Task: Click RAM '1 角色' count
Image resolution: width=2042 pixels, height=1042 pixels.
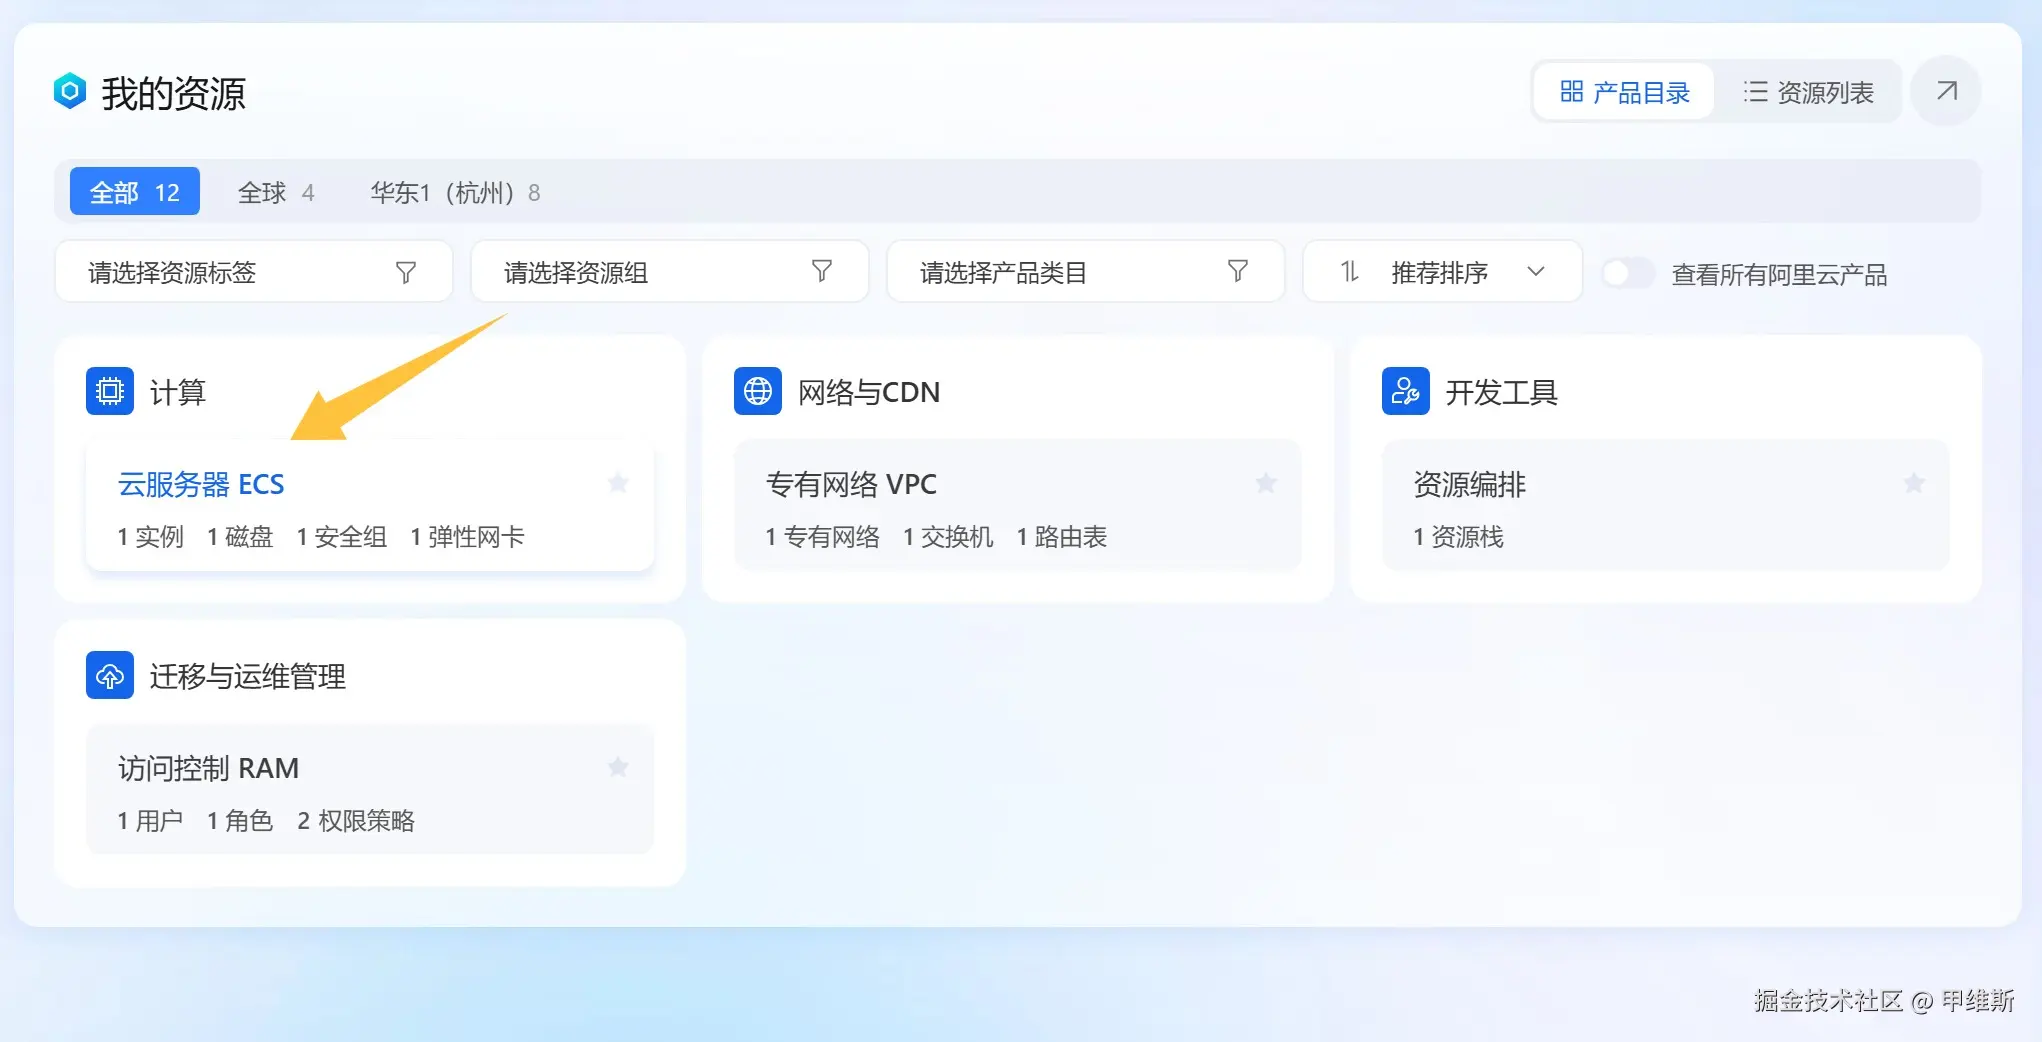Action: [x=240, y=821]
